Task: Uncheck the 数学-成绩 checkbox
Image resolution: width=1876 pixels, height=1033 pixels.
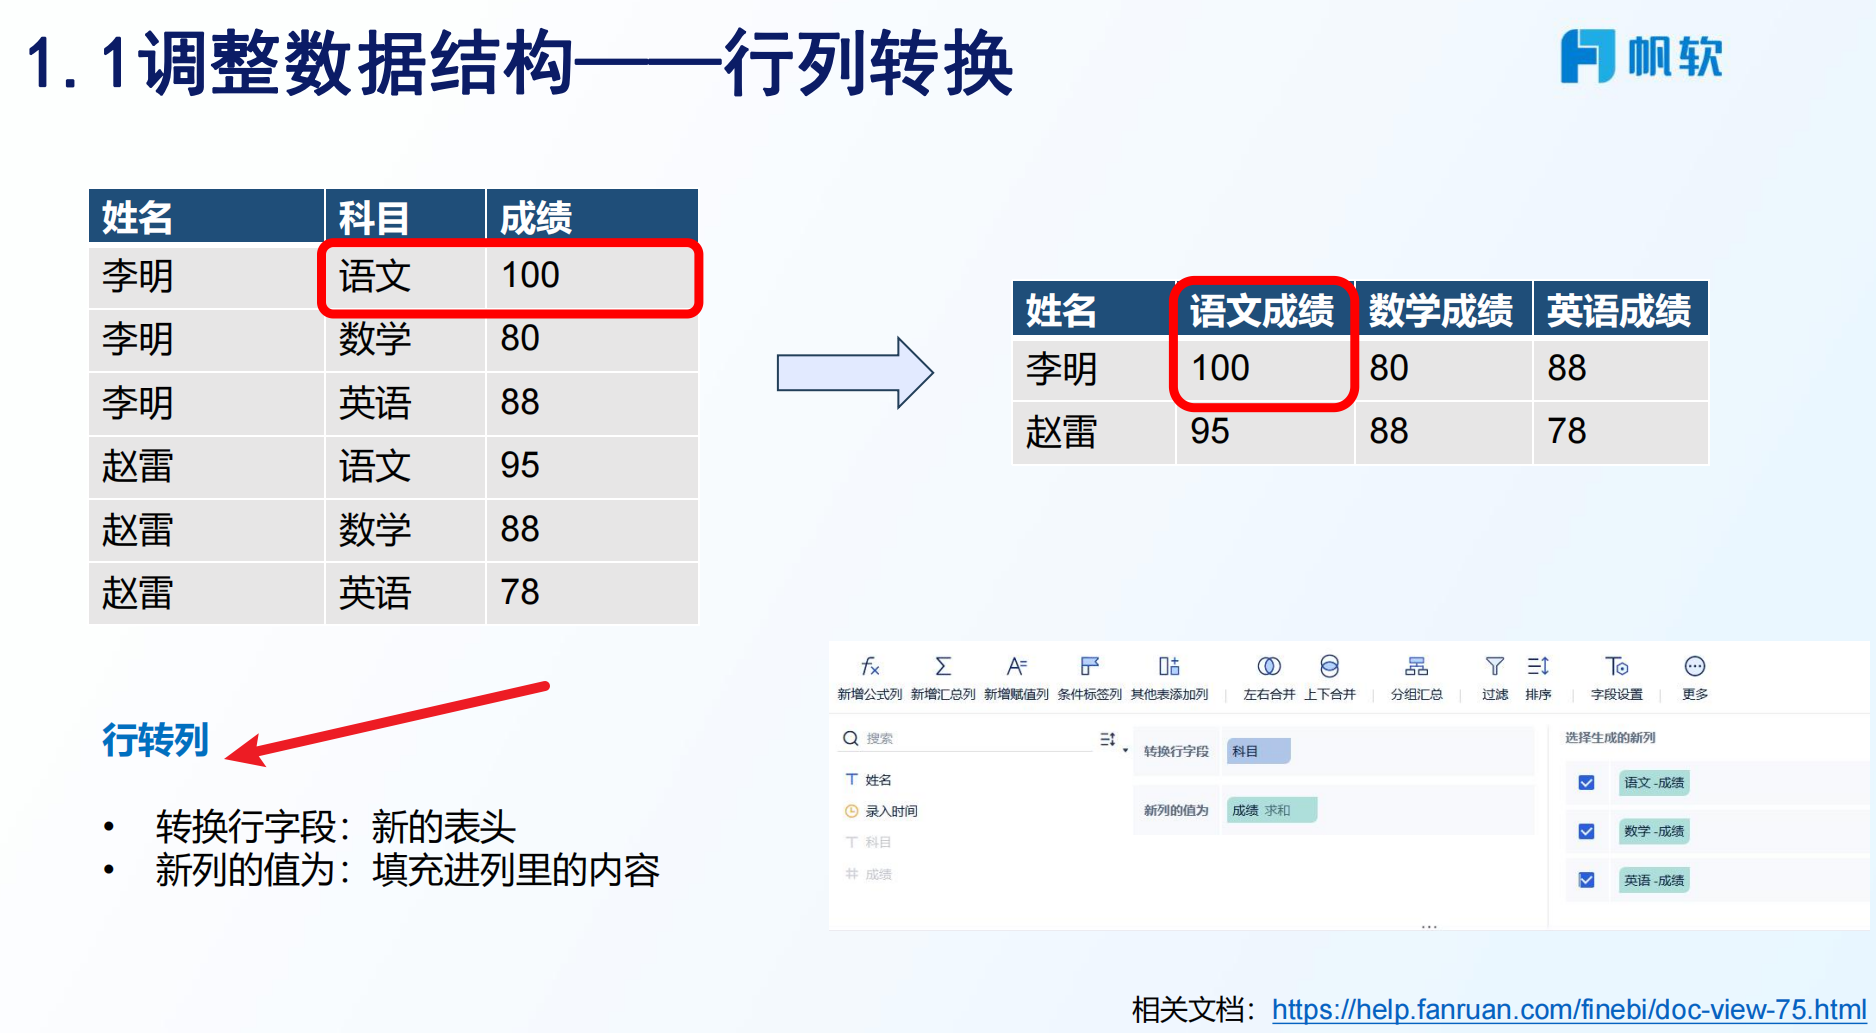Action: coord(1586,831)
